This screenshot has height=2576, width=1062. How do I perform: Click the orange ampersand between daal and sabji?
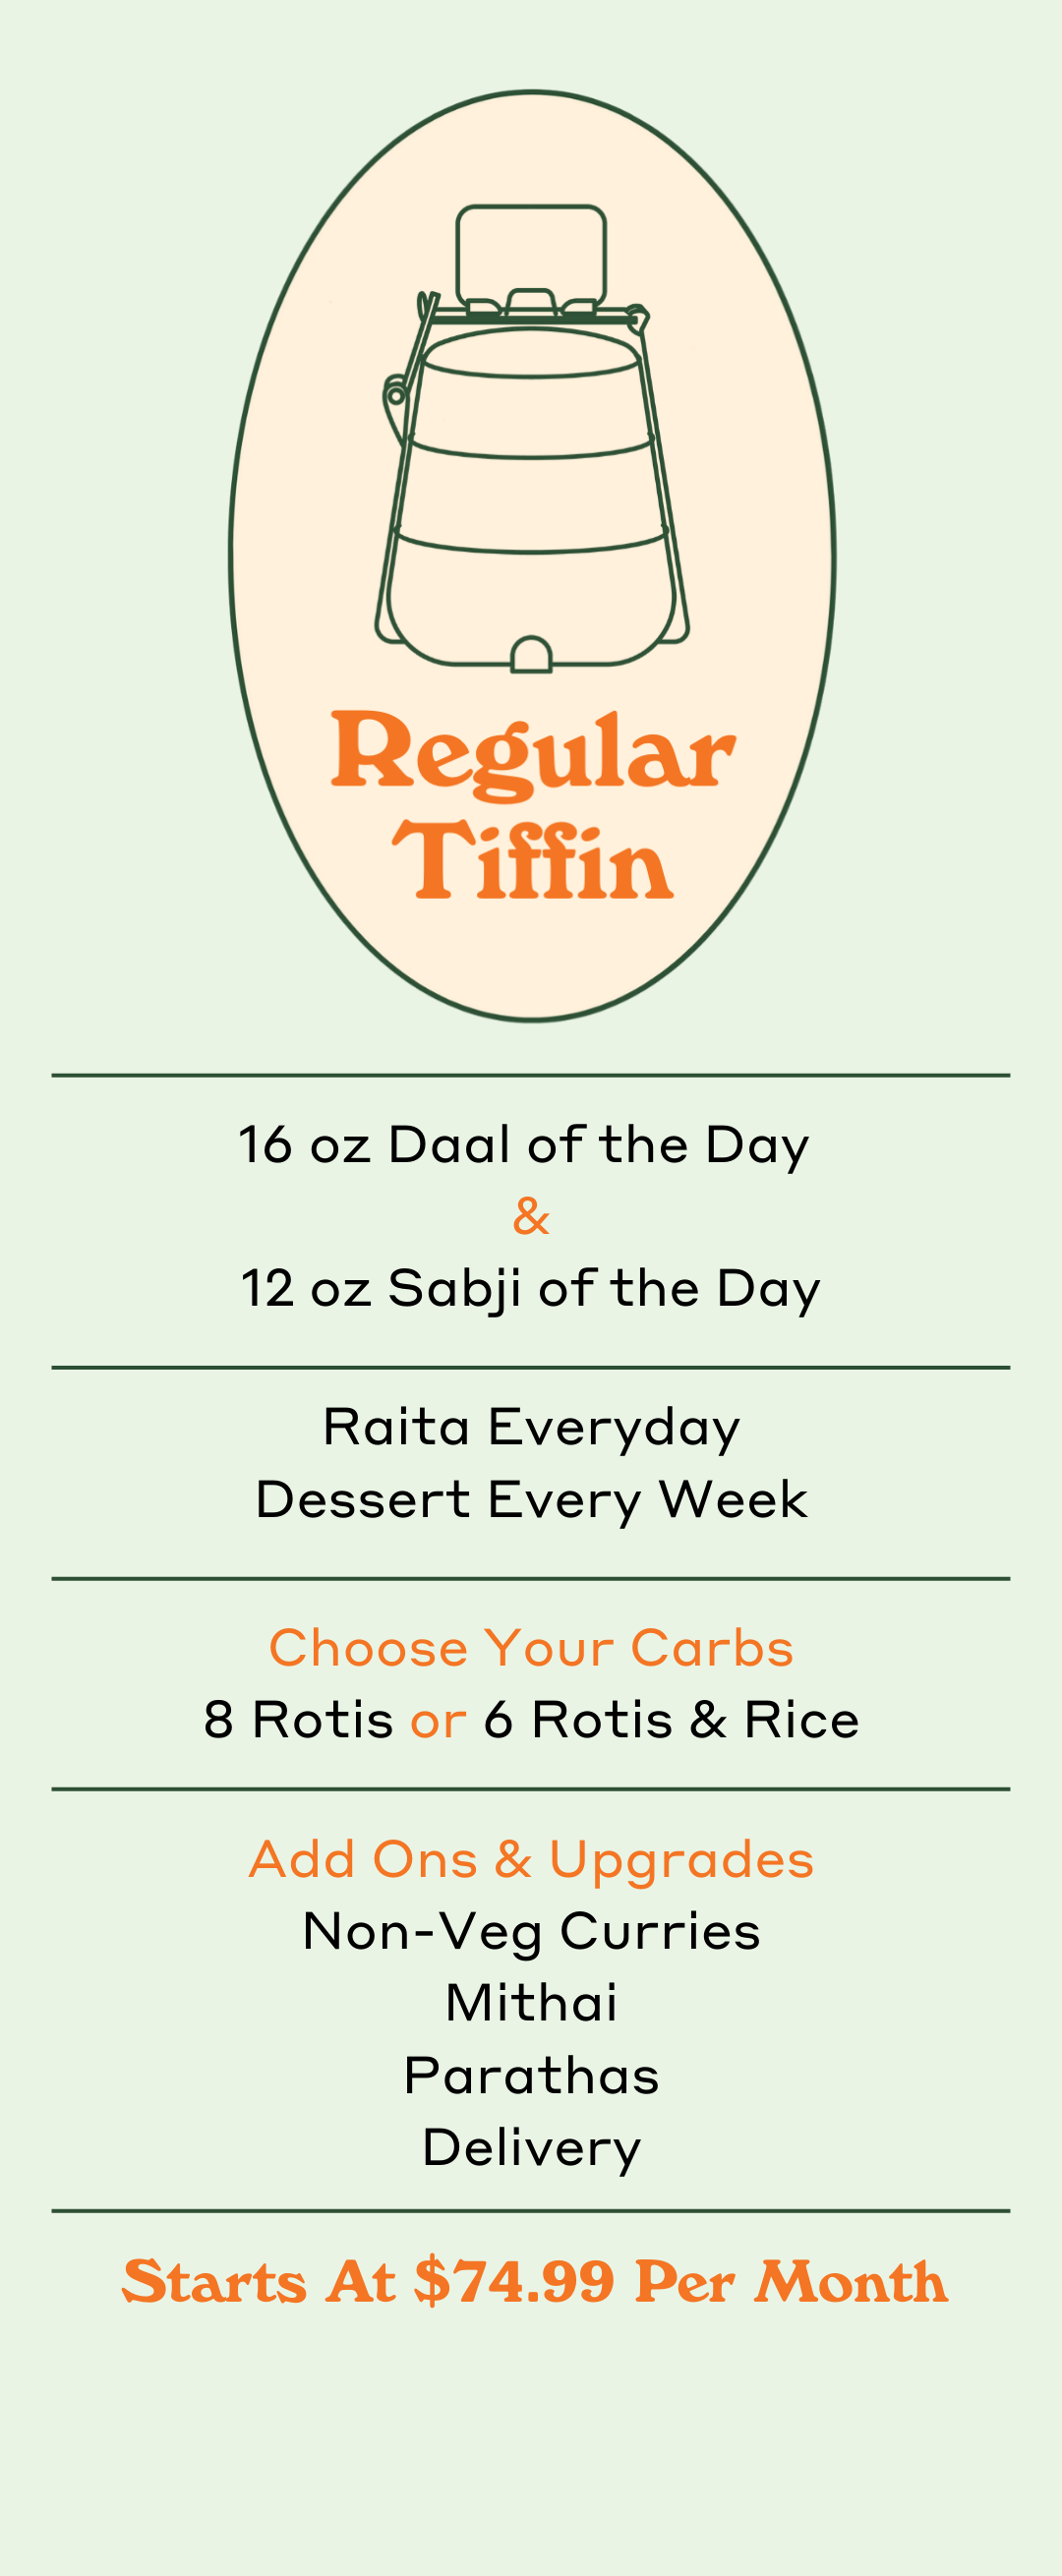tap(531, 1216)
